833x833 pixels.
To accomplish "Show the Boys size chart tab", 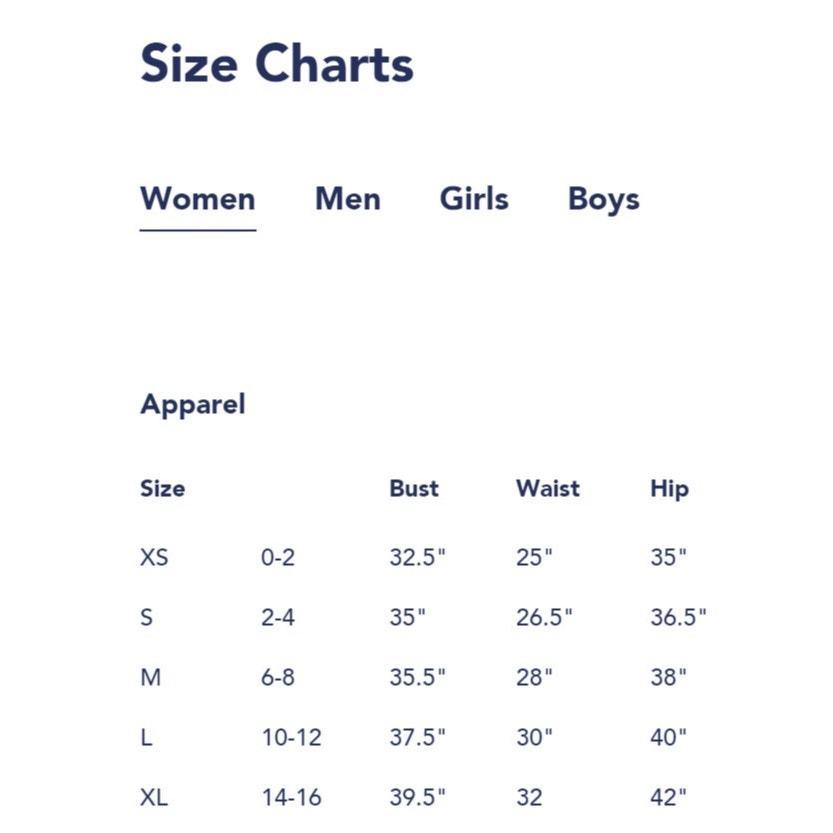I will coord(604,200).
